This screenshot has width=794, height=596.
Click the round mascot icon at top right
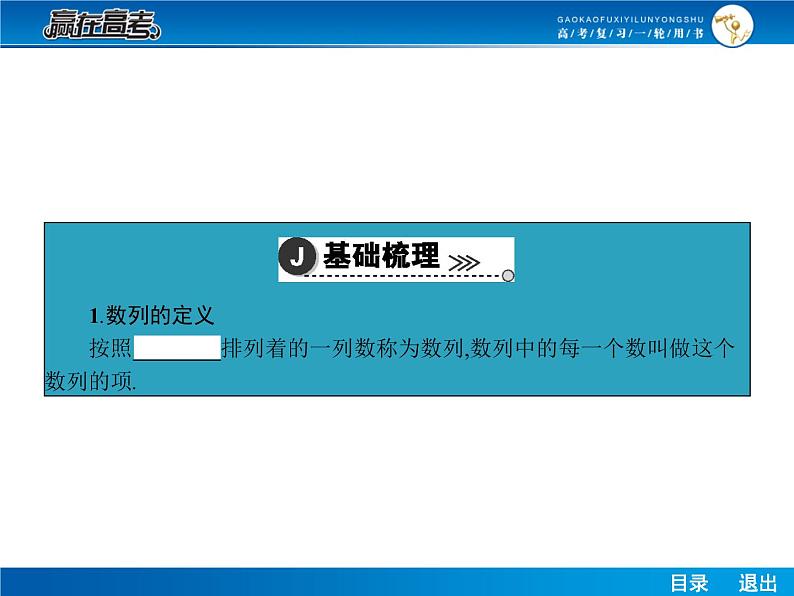click(x=732, y=26)
